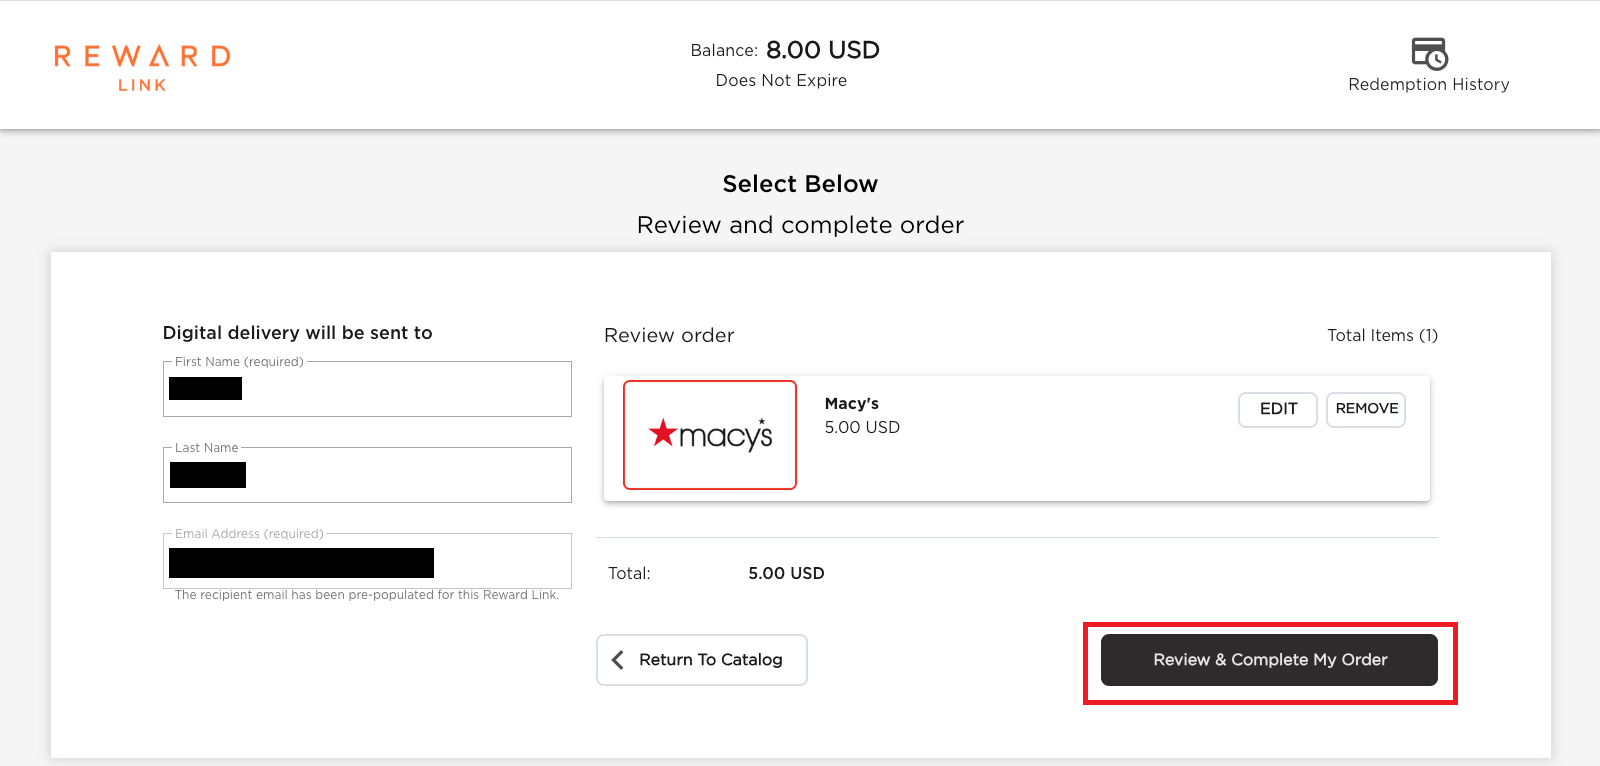Click the back chevron in Return To Catalog

[618, 660]
